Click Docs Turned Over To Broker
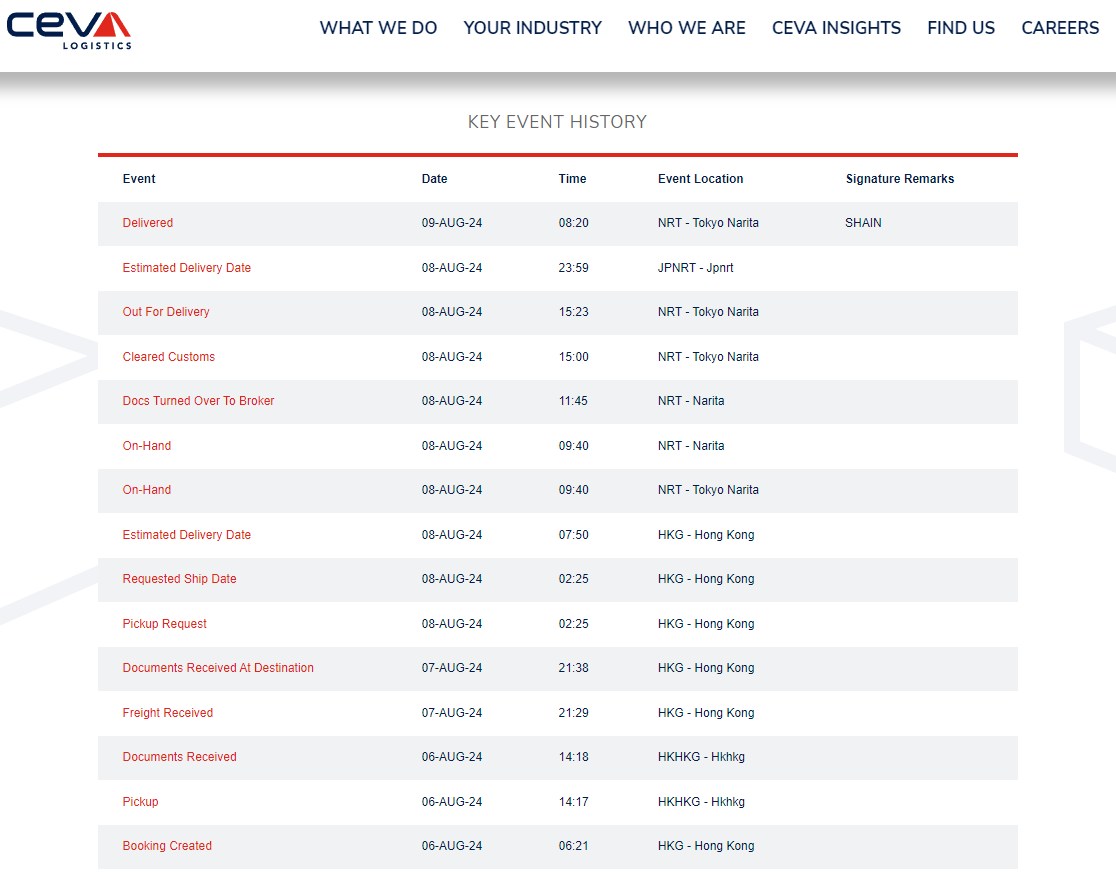Image resolution: width=1116 pixels, height=888 pixels. pos(198,401)
